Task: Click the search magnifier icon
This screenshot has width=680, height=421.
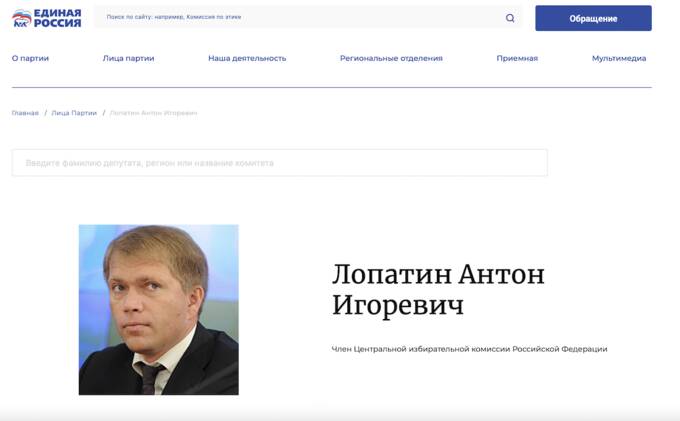Action: pyautogui.click(x=510, y=18)
